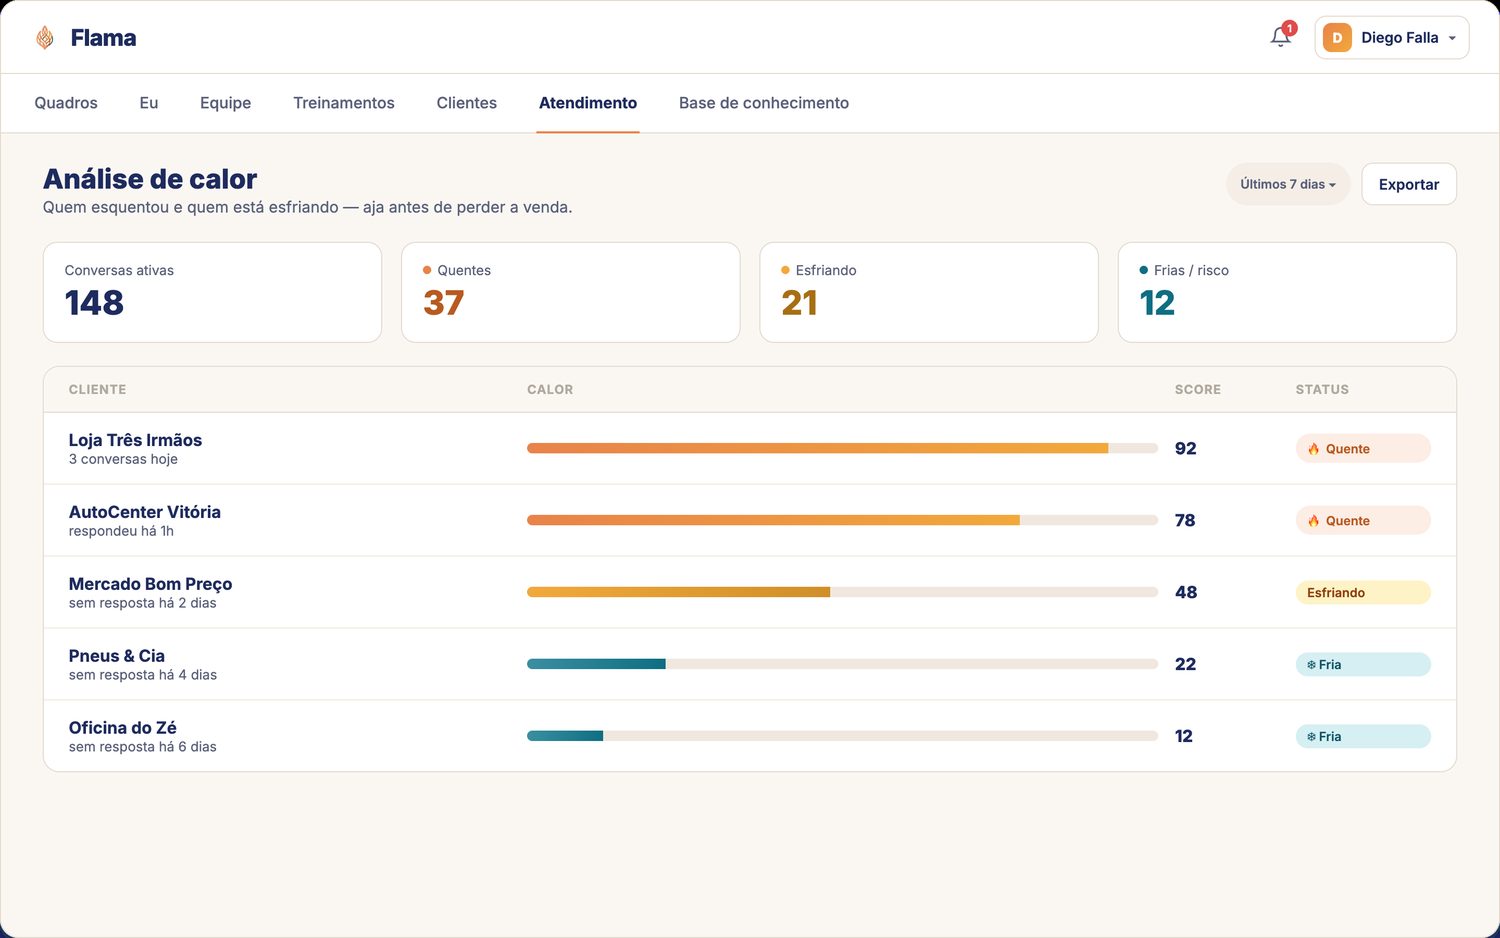
Task: Open client Mercado Bom Preço
Action: (x=150, y=584)
